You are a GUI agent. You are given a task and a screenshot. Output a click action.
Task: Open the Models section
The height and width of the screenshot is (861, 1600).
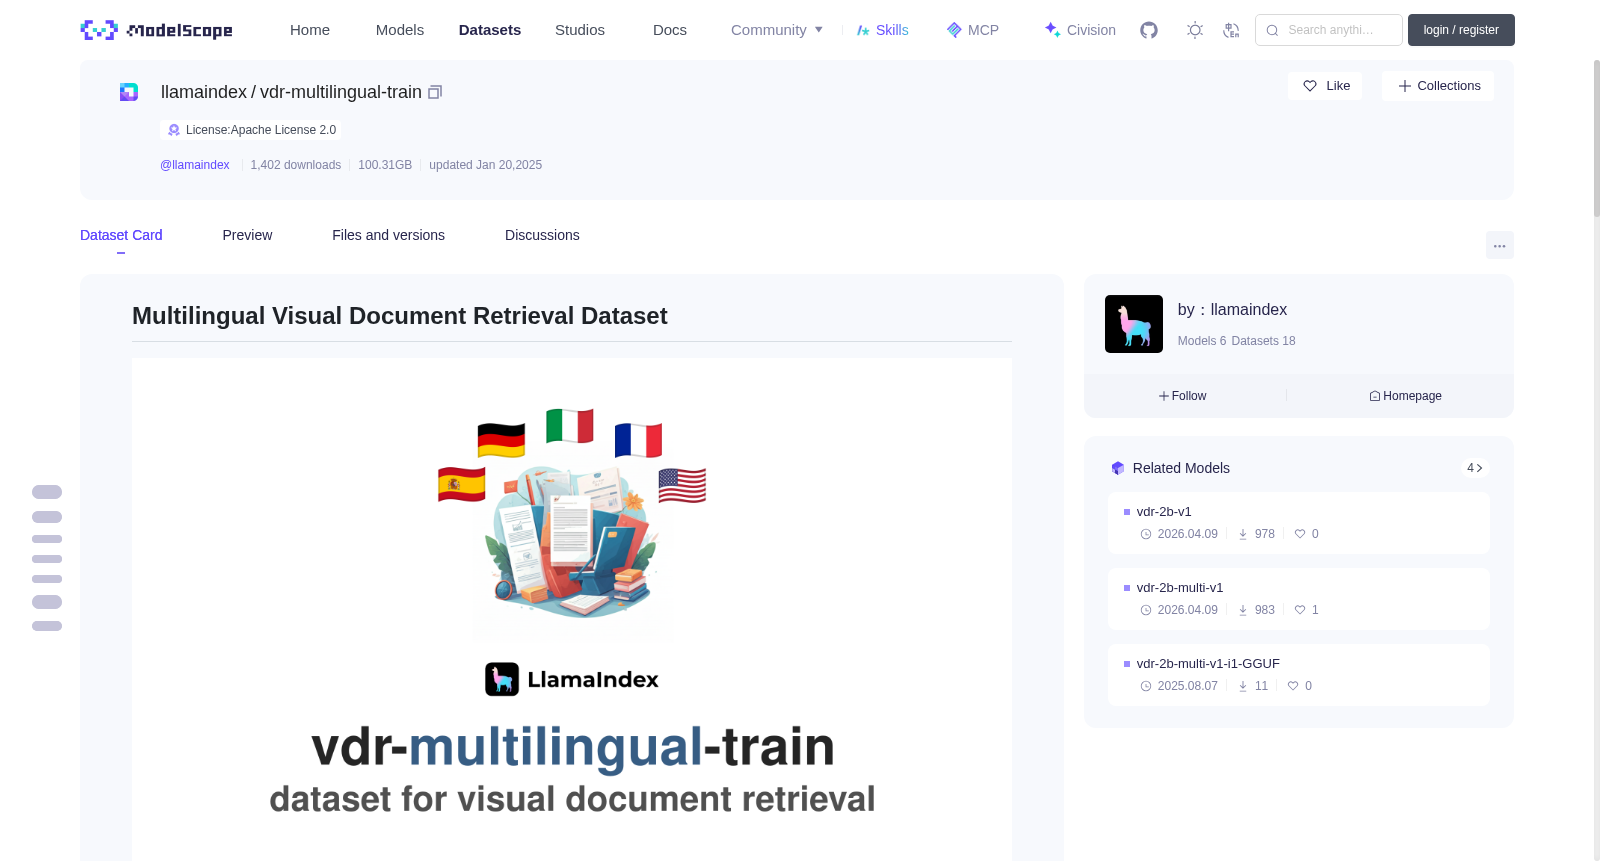(400, 30)
